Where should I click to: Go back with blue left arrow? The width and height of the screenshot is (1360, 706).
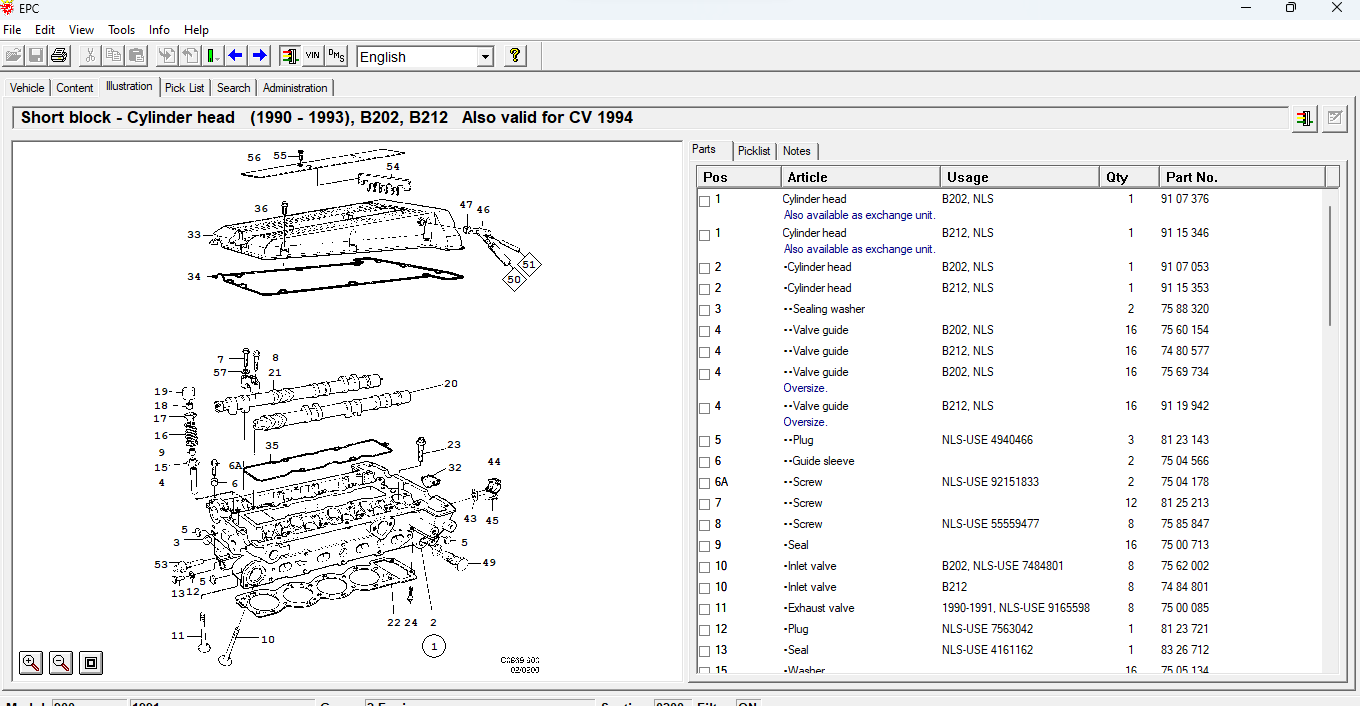pyautogui.click(x=236, y=56)
